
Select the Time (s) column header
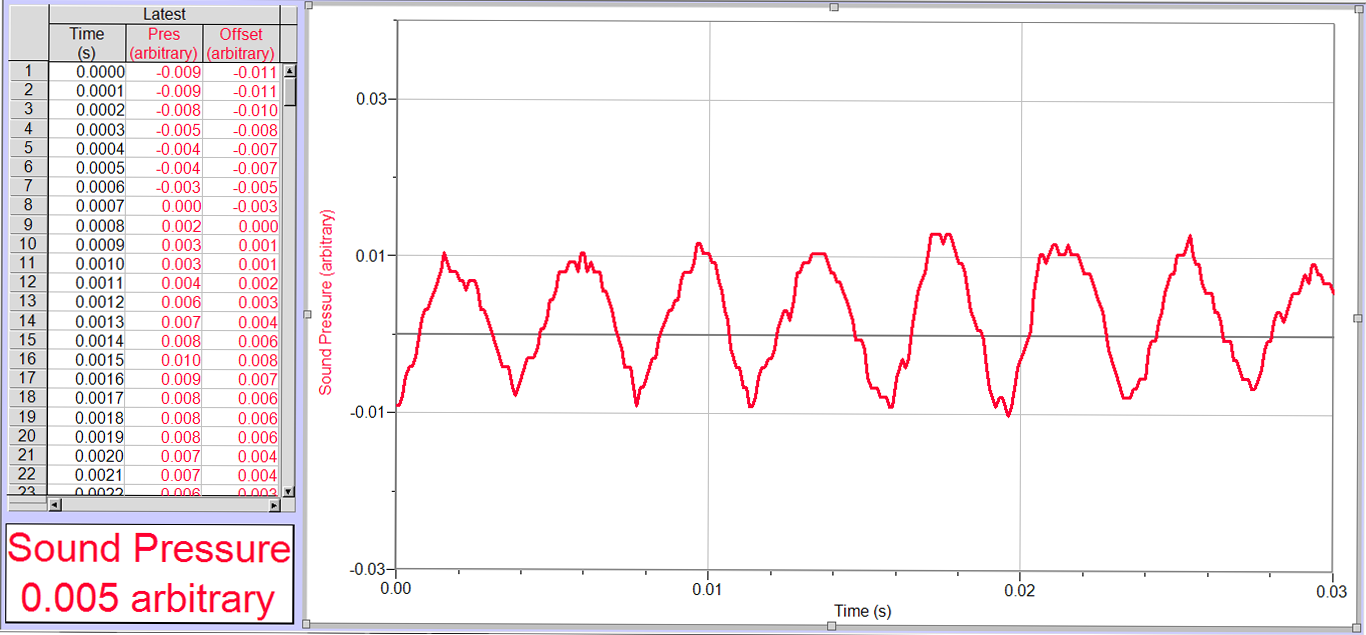coord(86,40)
